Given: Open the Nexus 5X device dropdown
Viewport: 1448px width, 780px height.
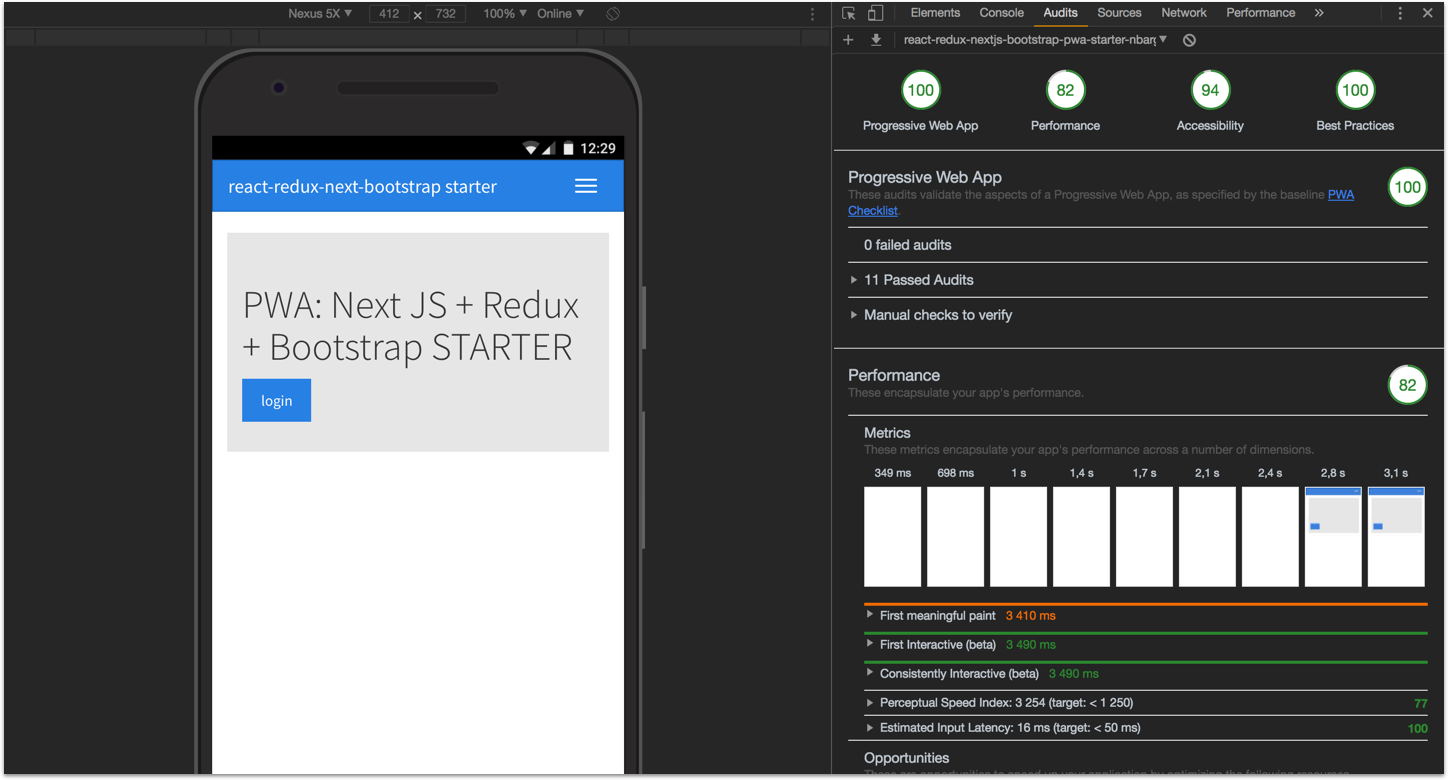Looking at the screenshot, I should [320, 14].
